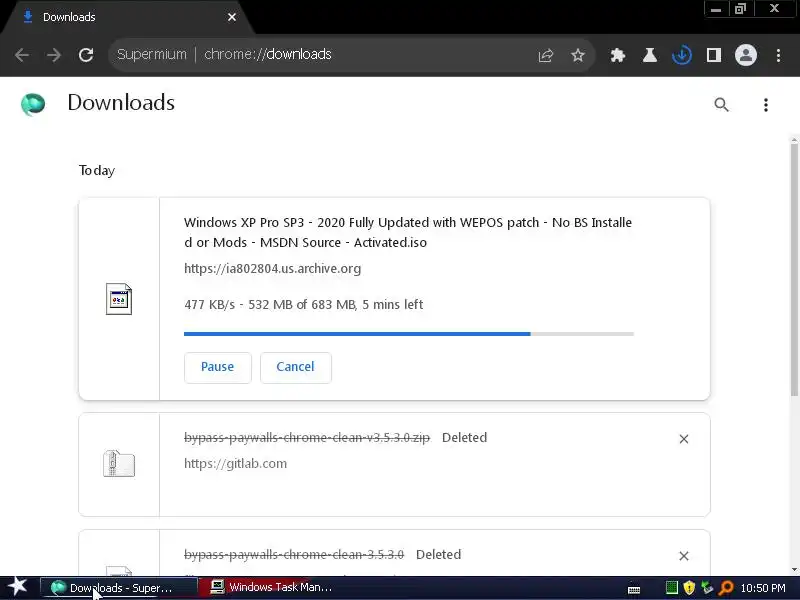Cancel the Windows XP iso download
This screenshot has width=800, height=600.
pos(296,367)
